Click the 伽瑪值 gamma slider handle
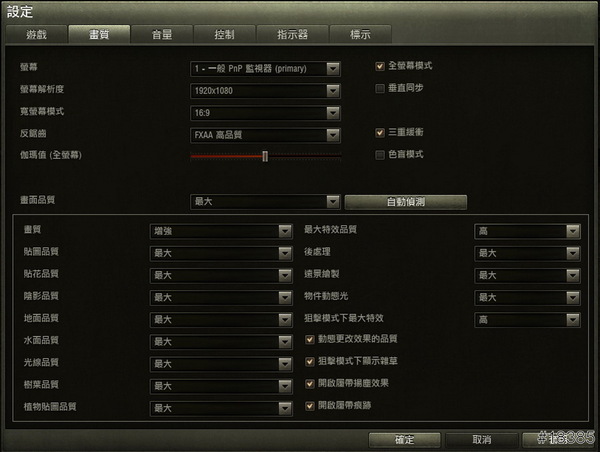 click(x=265, y=156)
